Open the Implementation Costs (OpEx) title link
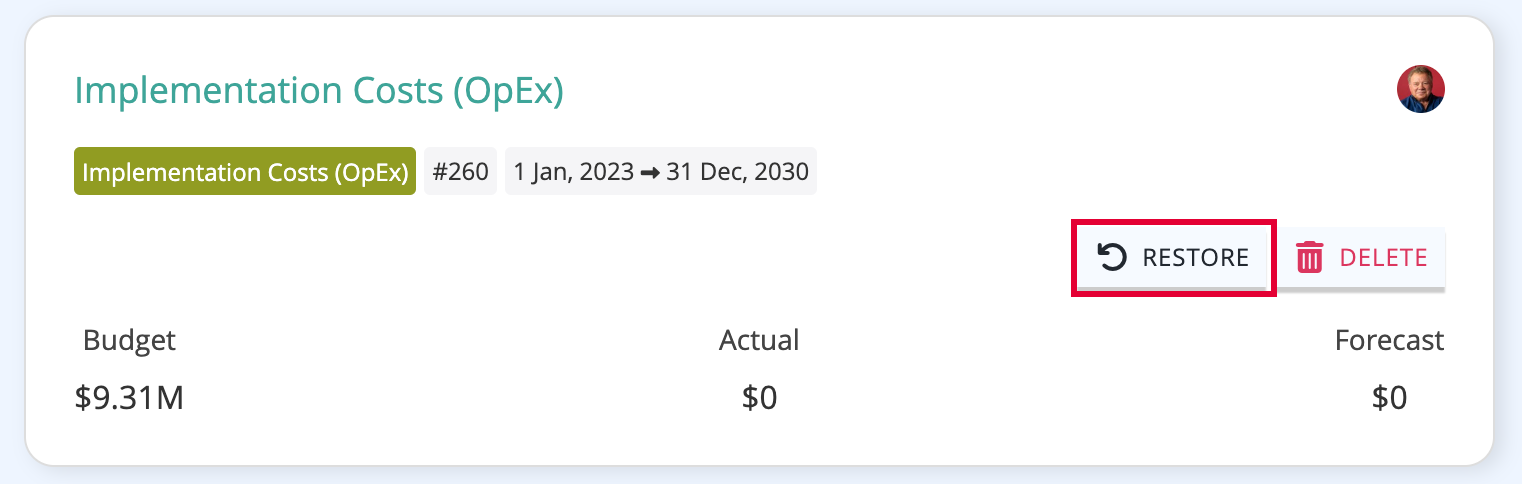Screen dimensions: 1522x484 319,91
